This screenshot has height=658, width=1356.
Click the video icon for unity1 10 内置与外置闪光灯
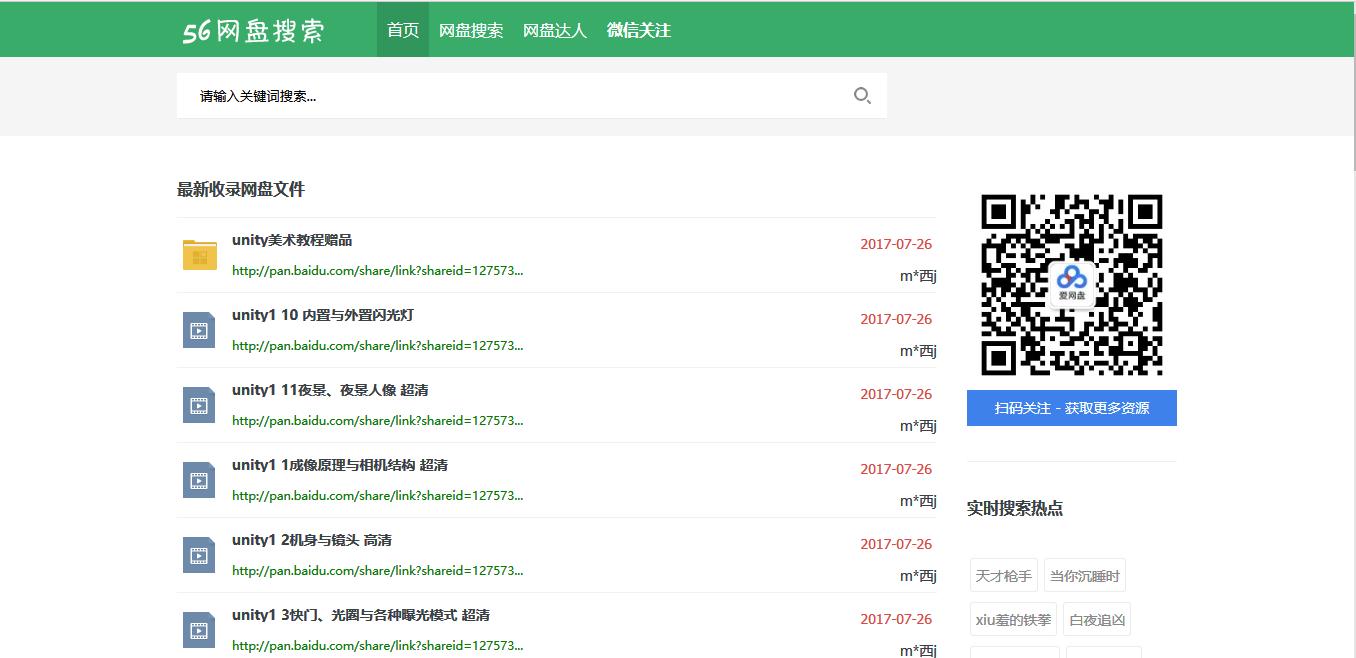(x=198, y=329)
